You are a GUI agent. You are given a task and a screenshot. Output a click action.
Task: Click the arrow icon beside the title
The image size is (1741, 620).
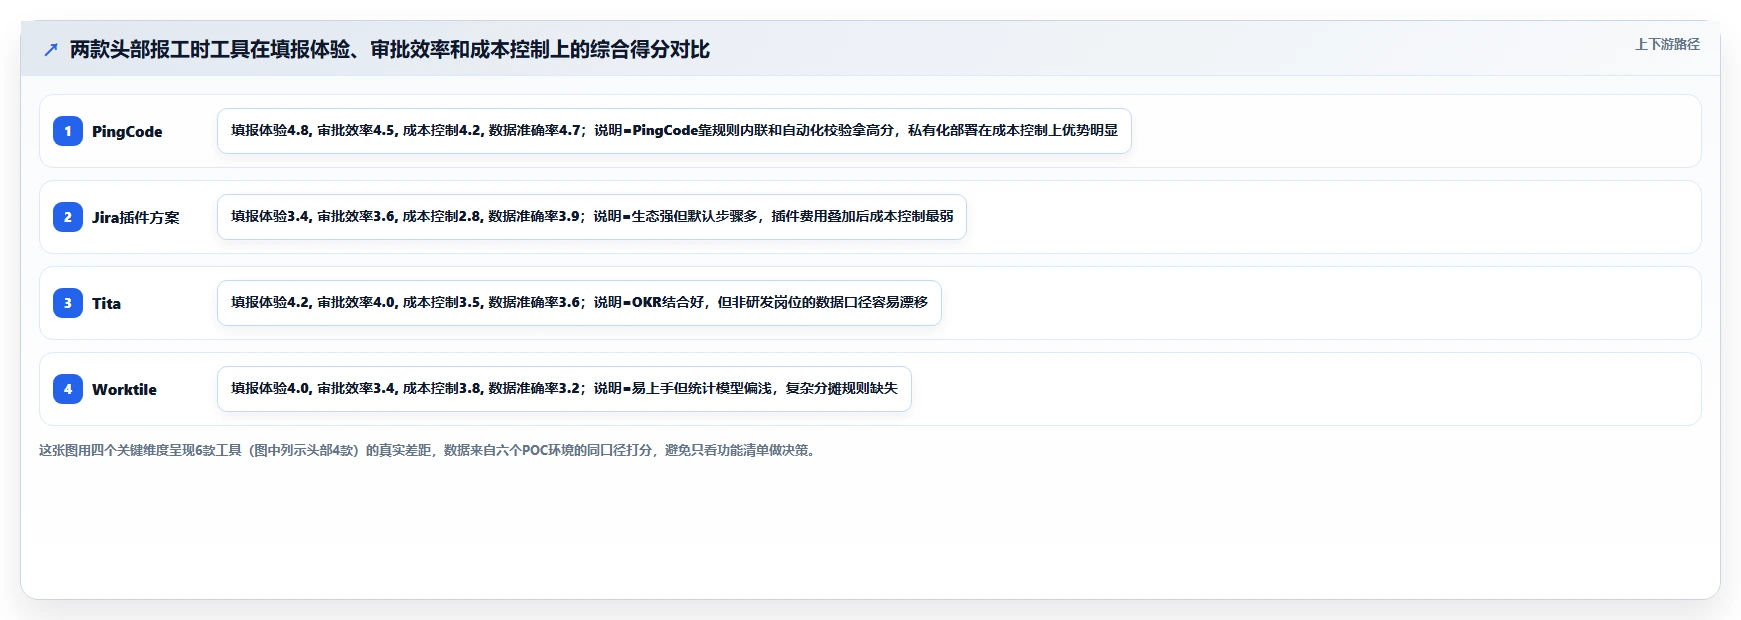coord(51,49)
